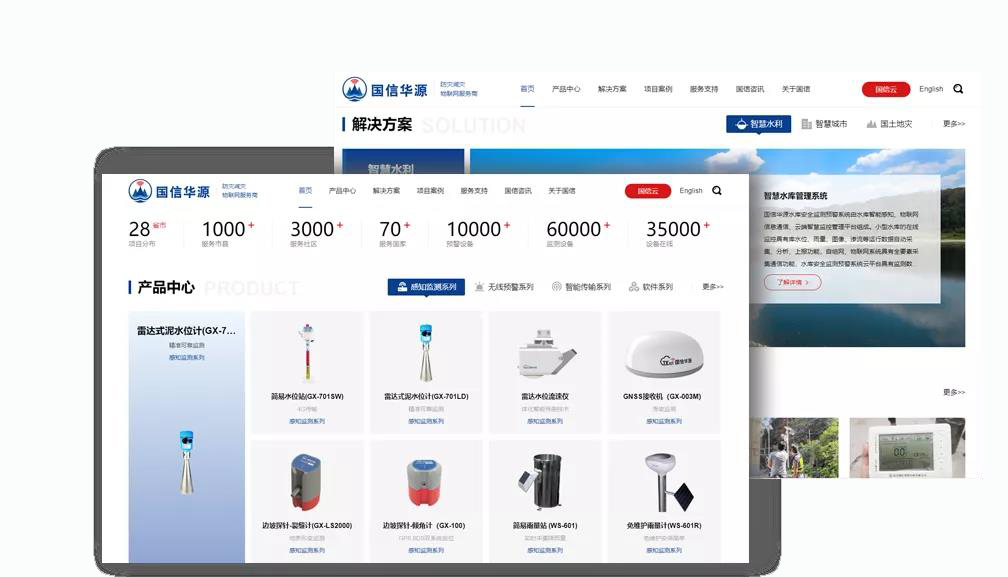Click the 产品中心 section heading
This screenshot has height=577, width=1008.
[x=166, y=287]
